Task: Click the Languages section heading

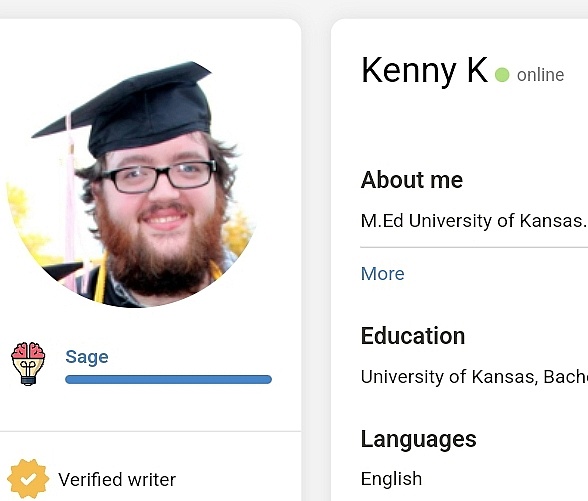Action: (x=418, y=439)
